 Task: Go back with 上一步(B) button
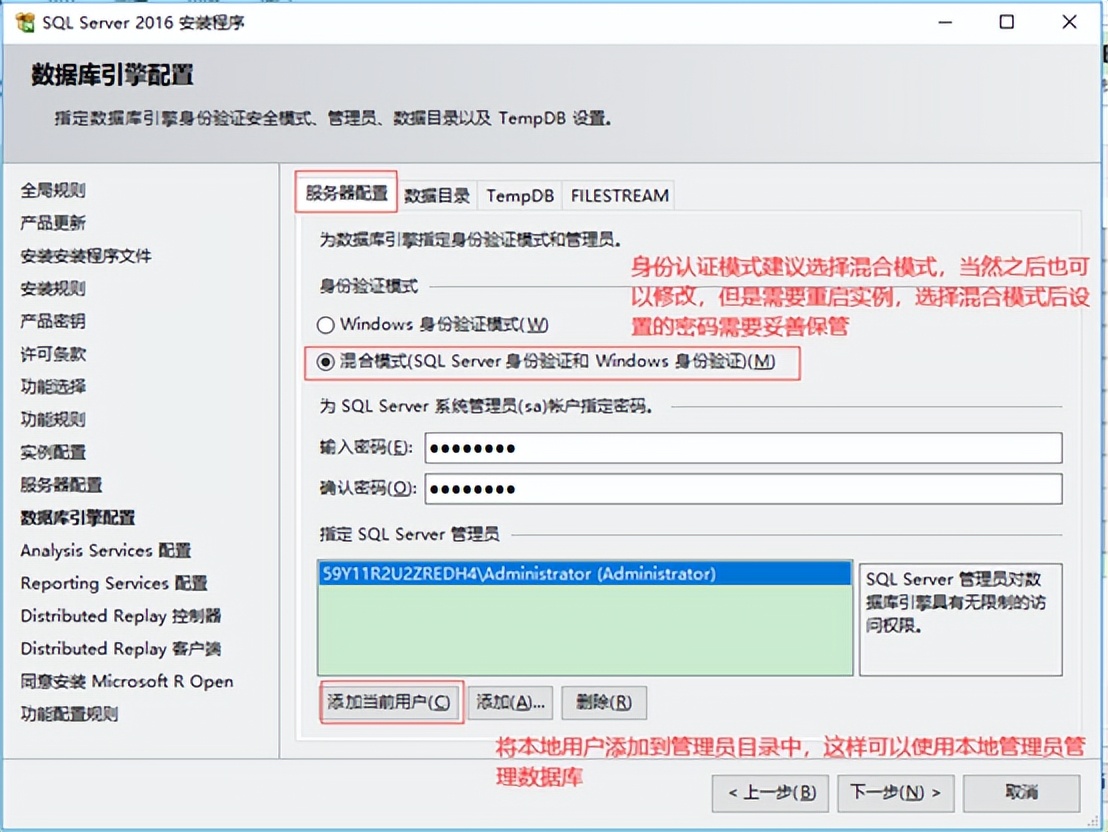[770, 793]
